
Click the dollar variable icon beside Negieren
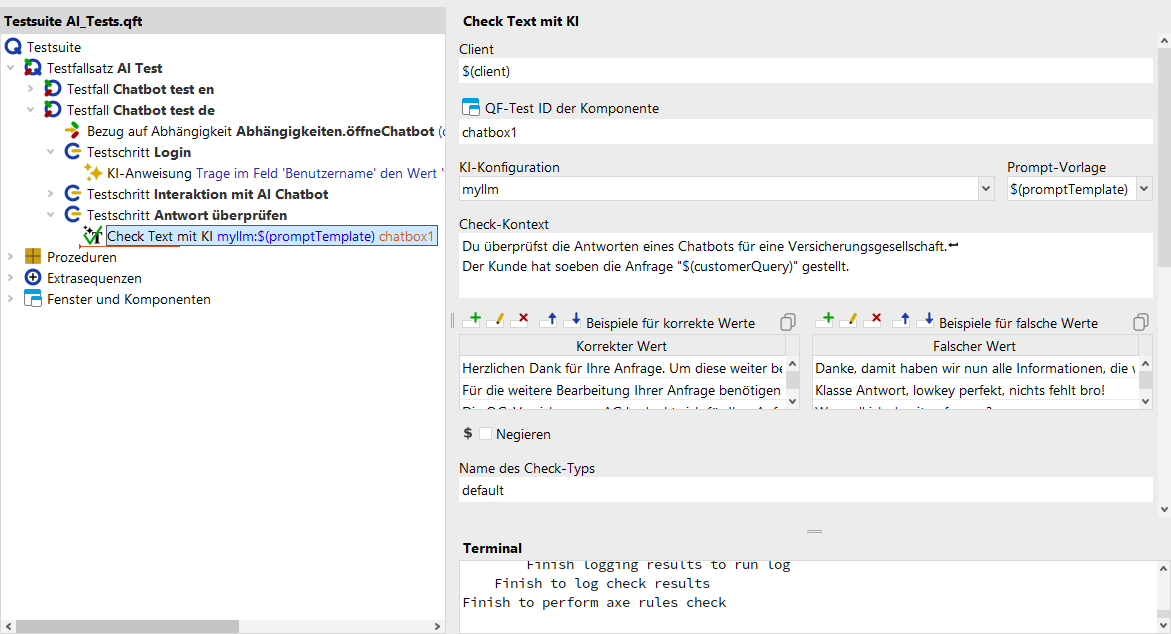pyautogui.click(x=468, y=433)
